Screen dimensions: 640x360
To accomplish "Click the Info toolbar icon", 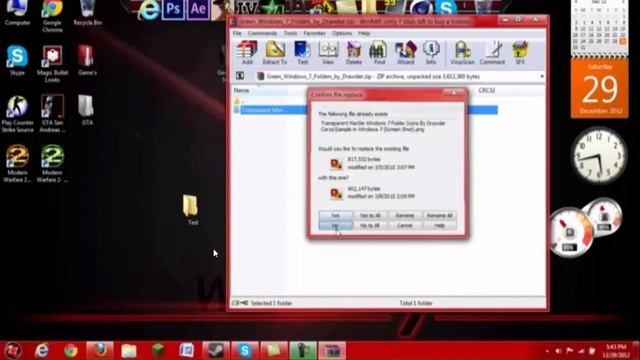I will coord(431,53).
